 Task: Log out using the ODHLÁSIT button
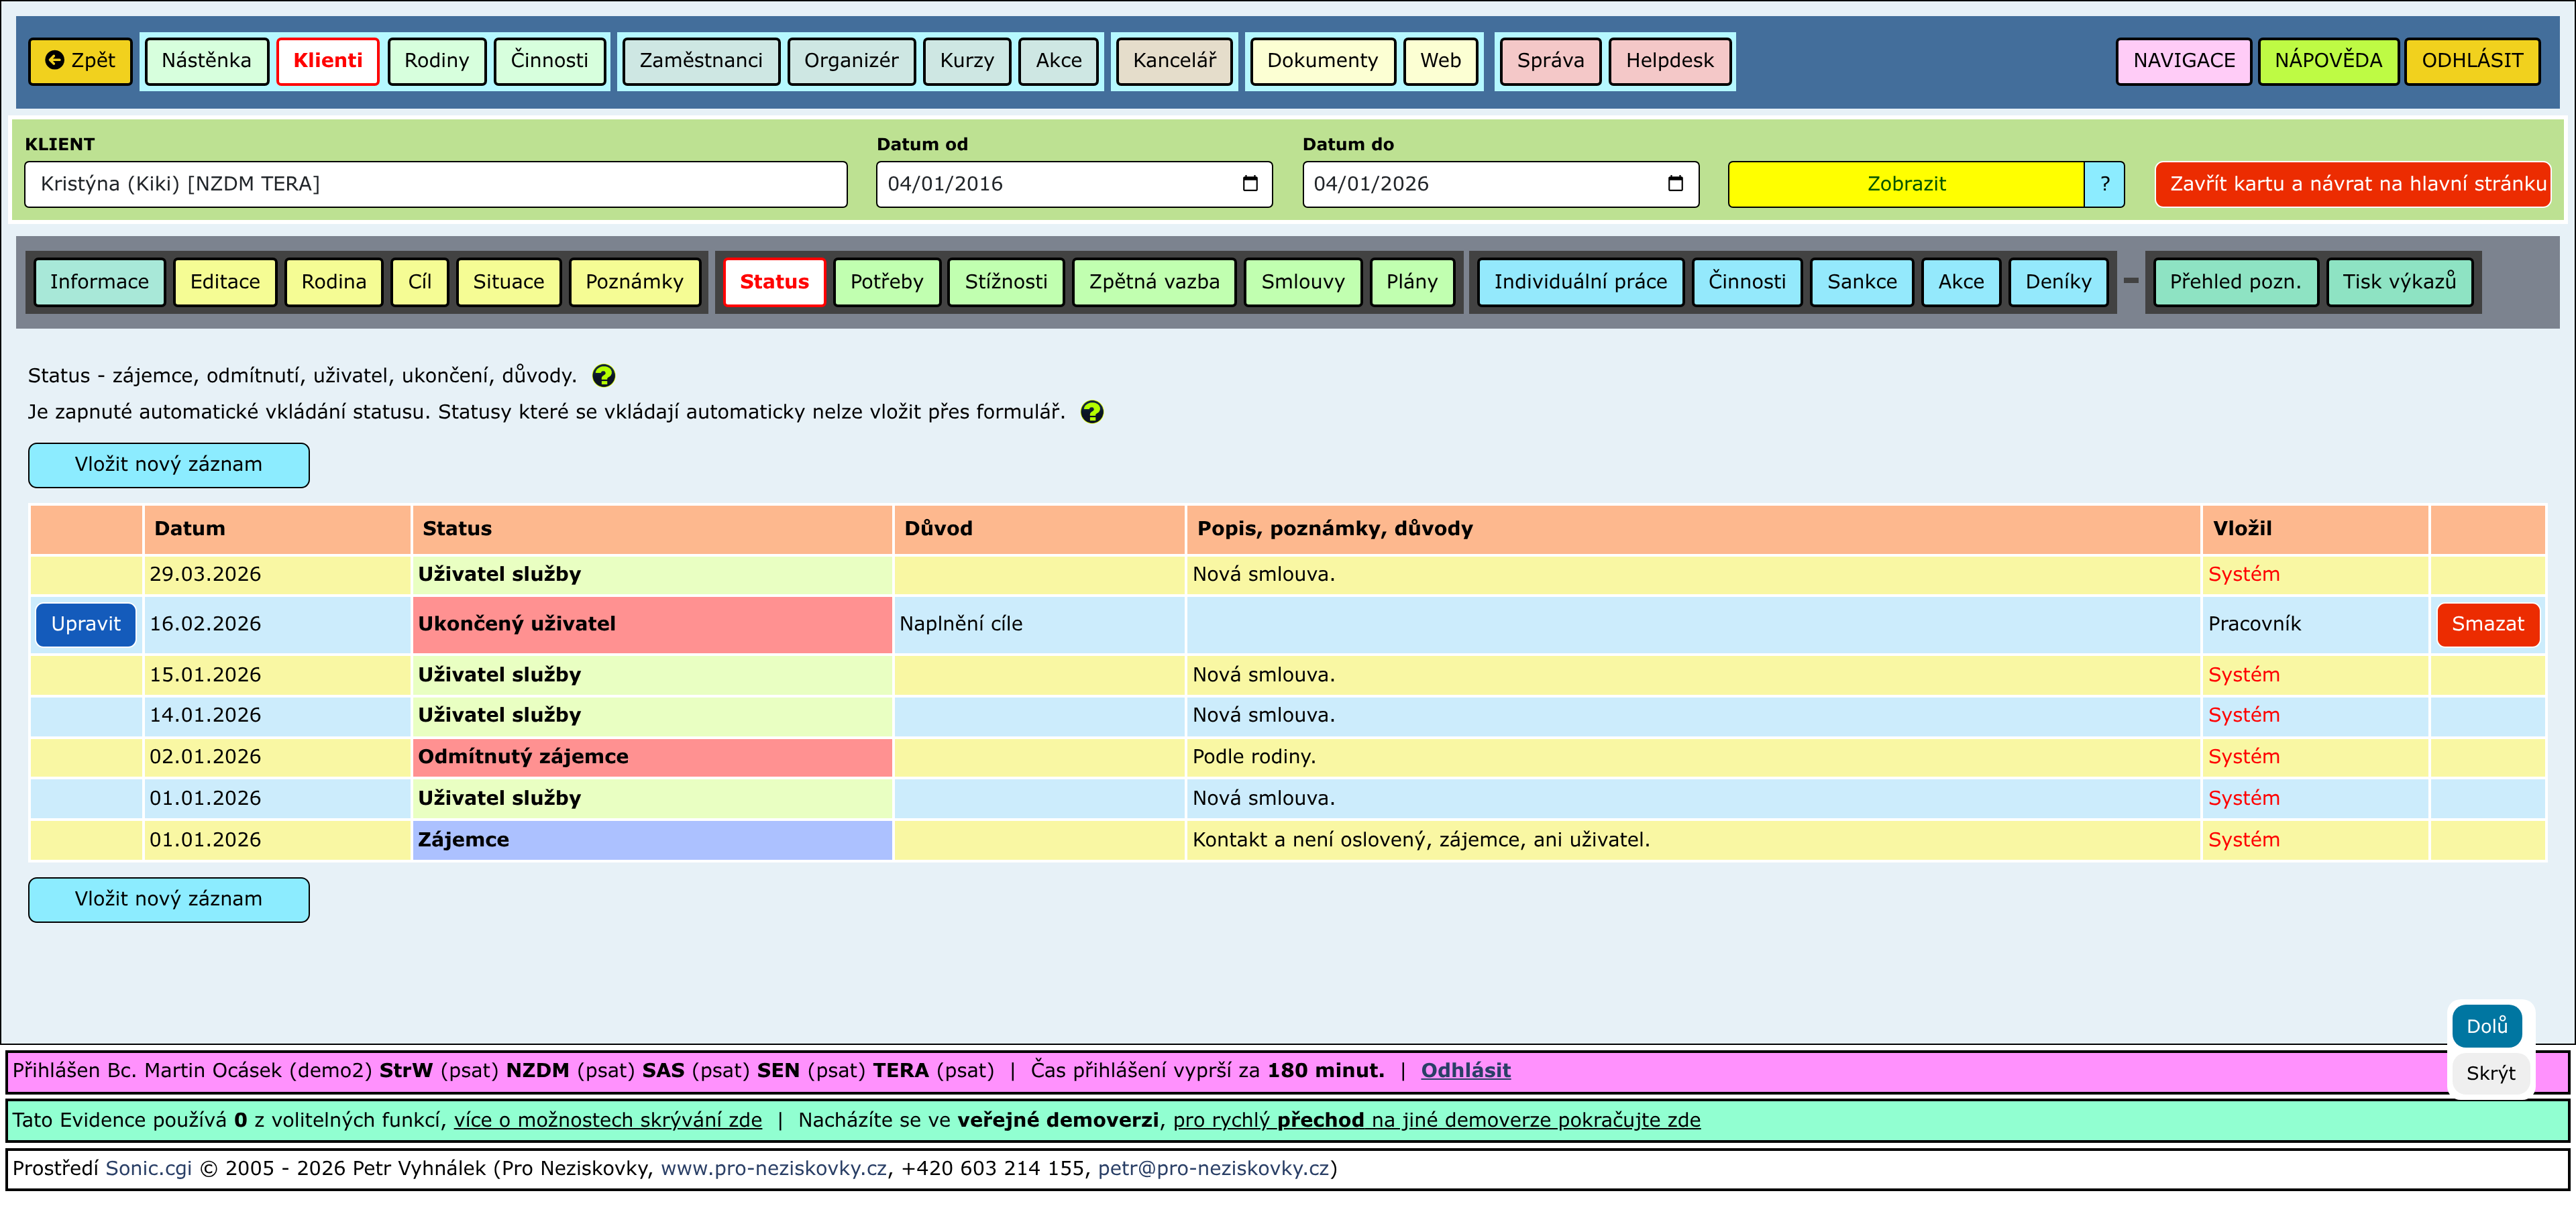[2473, 61]
